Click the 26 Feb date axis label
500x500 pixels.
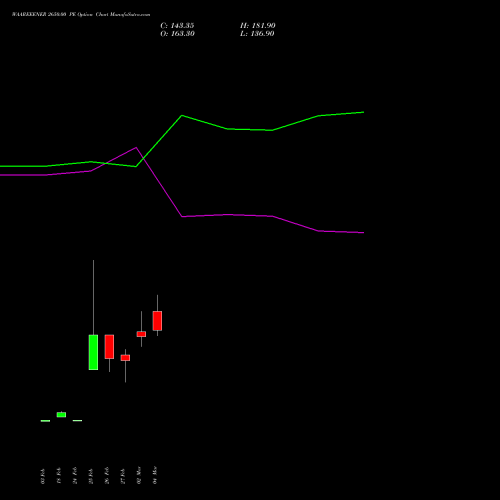107,476
